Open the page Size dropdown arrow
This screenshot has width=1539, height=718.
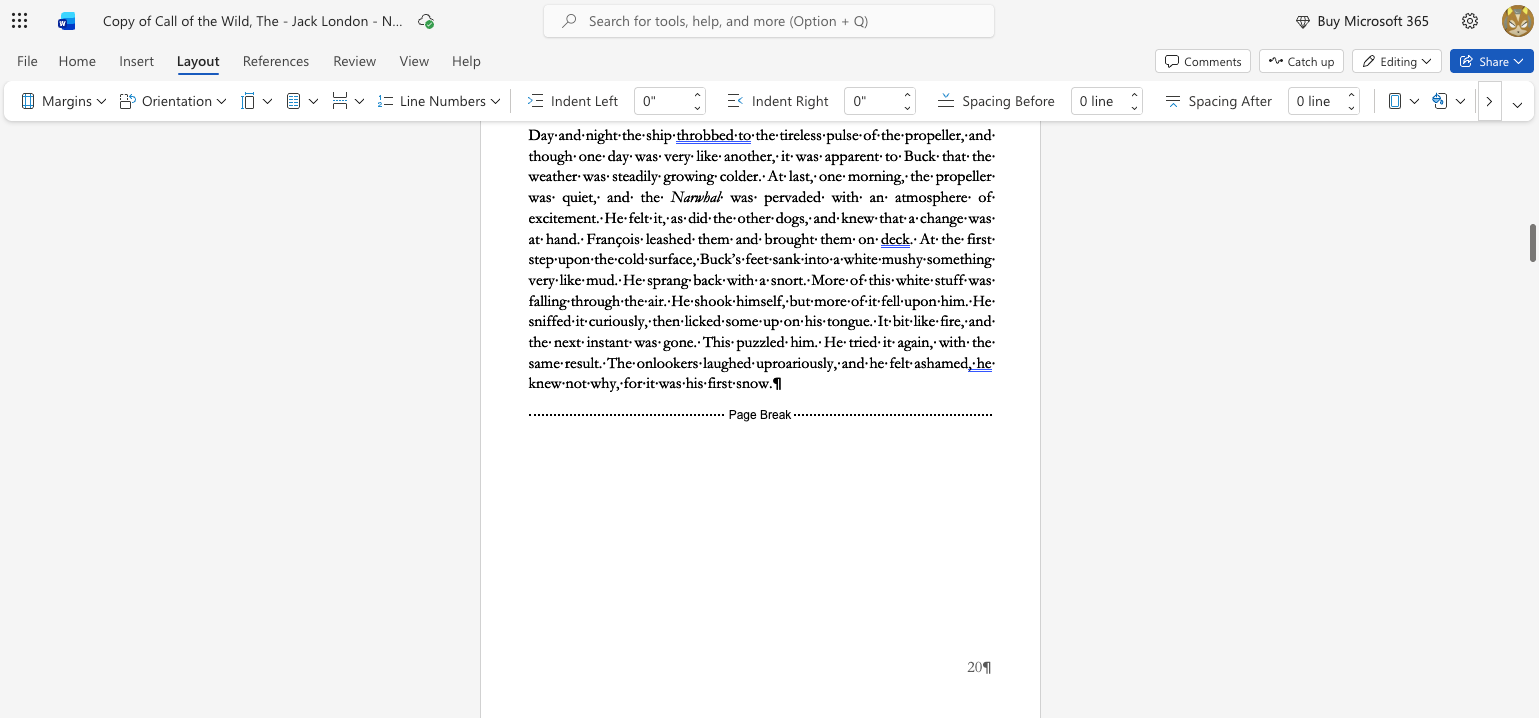click(x=267, y=101)
